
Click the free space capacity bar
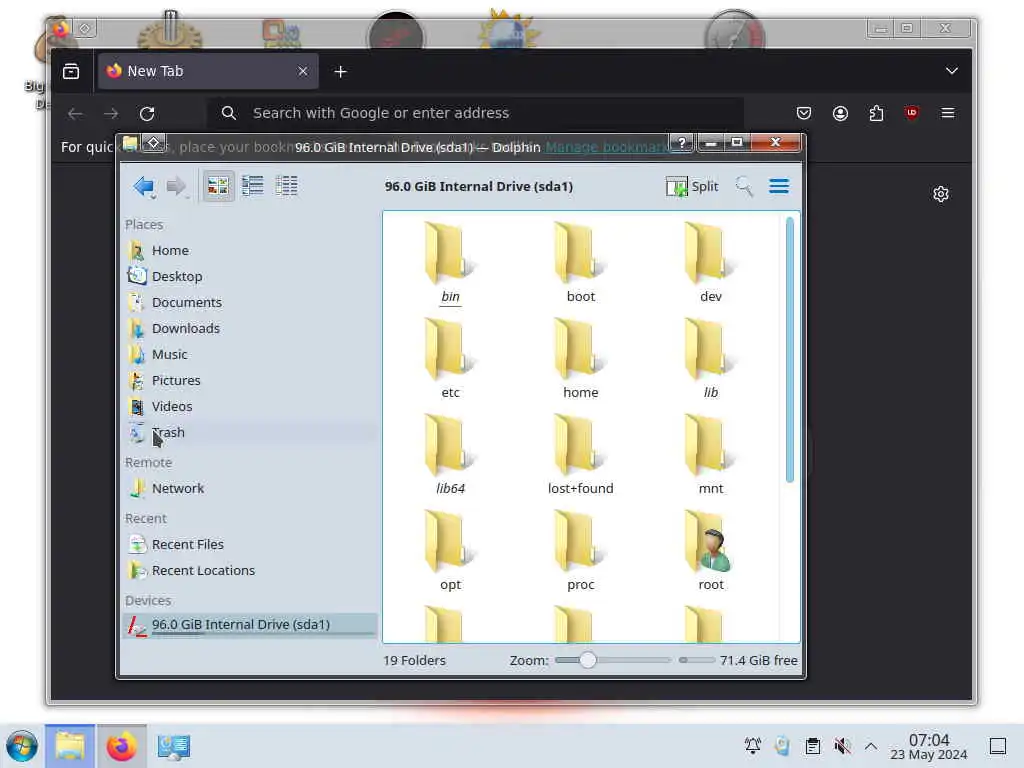697,660
